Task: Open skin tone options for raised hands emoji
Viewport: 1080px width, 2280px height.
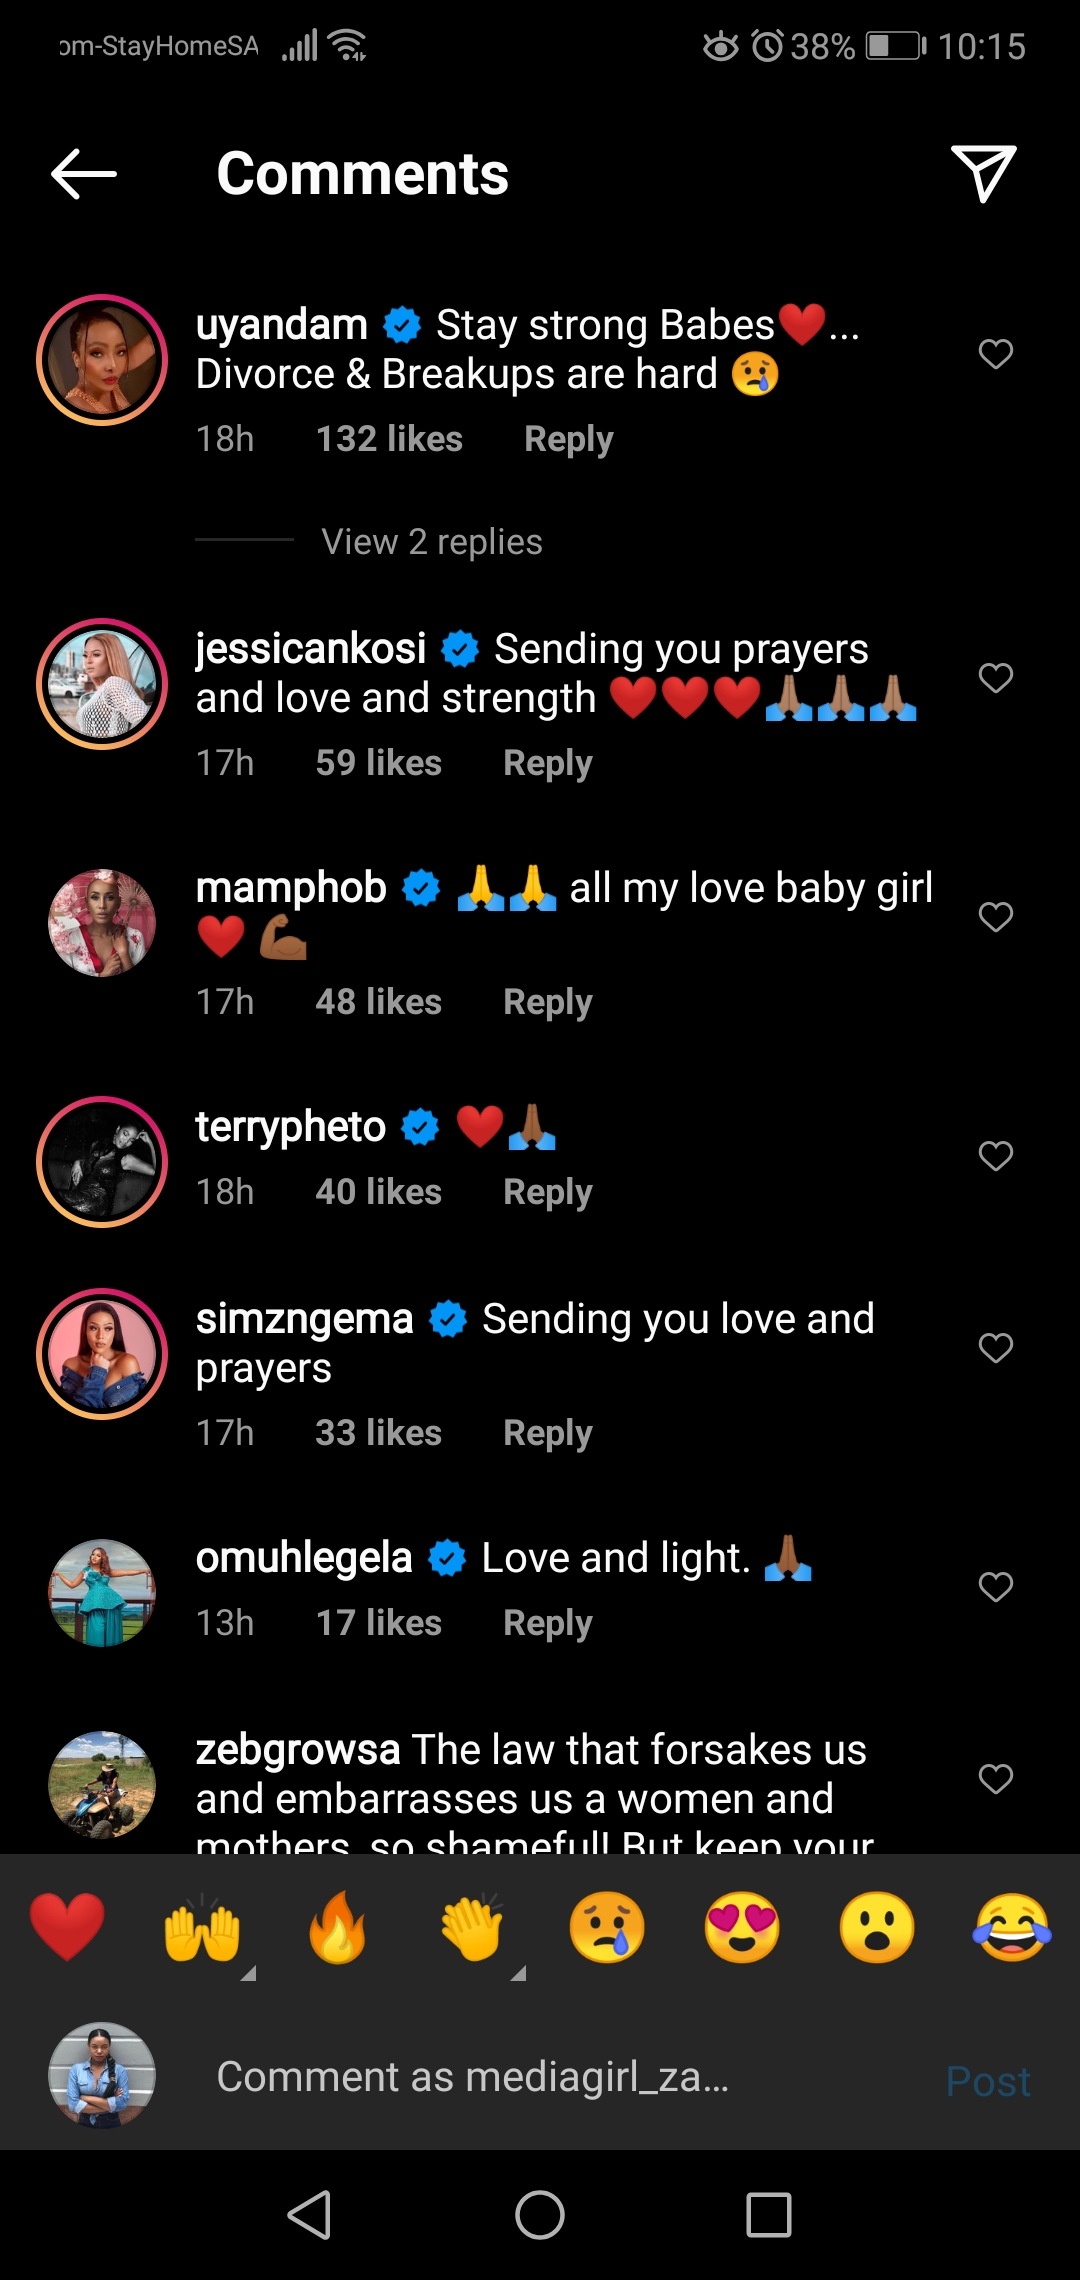Action: pos(248,1973)
